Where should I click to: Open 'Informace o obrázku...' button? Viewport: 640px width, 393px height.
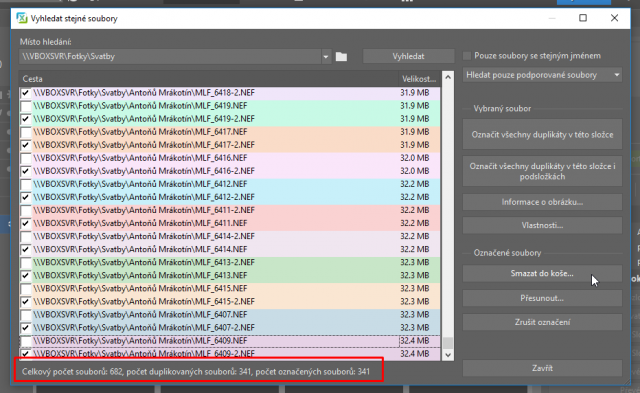[x=542, y=202]
